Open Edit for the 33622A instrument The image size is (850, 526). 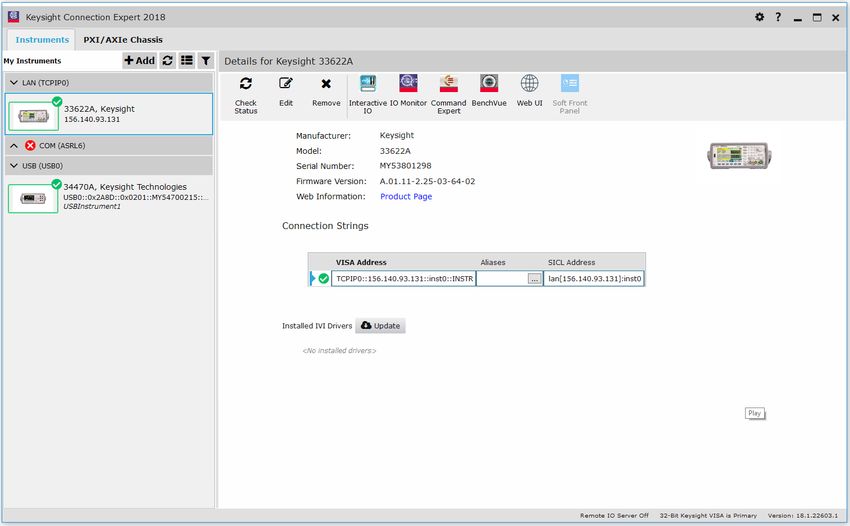coord(286,84)
